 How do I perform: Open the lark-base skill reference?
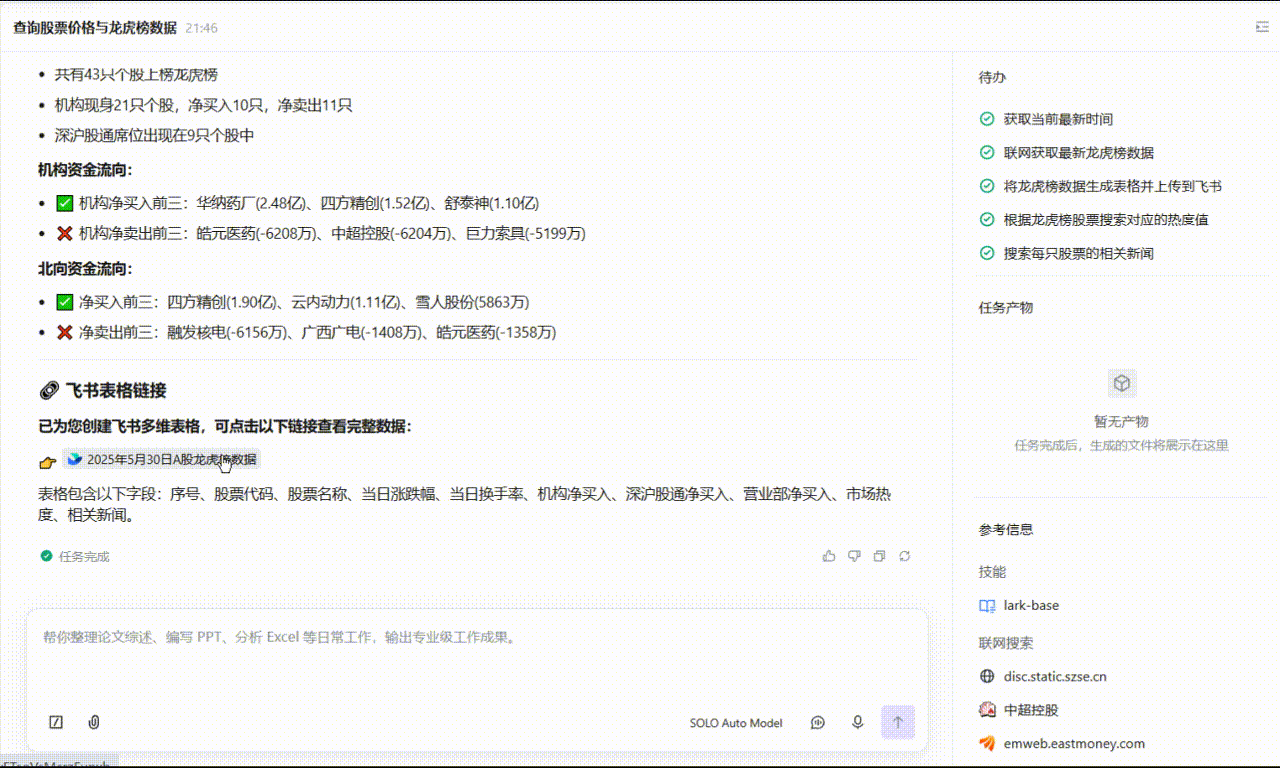pos(1031,606)
